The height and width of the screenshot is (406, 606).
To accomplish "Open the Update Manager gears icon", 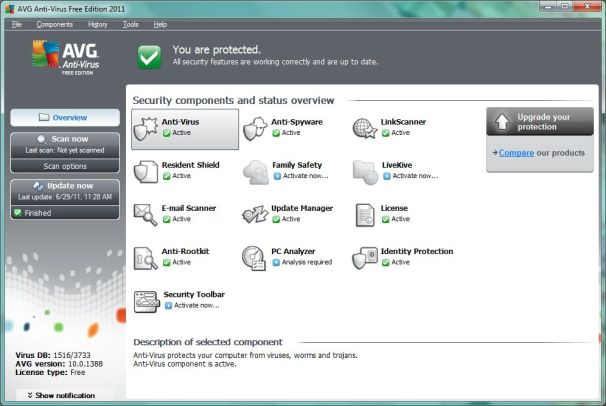I will (255, 214).
